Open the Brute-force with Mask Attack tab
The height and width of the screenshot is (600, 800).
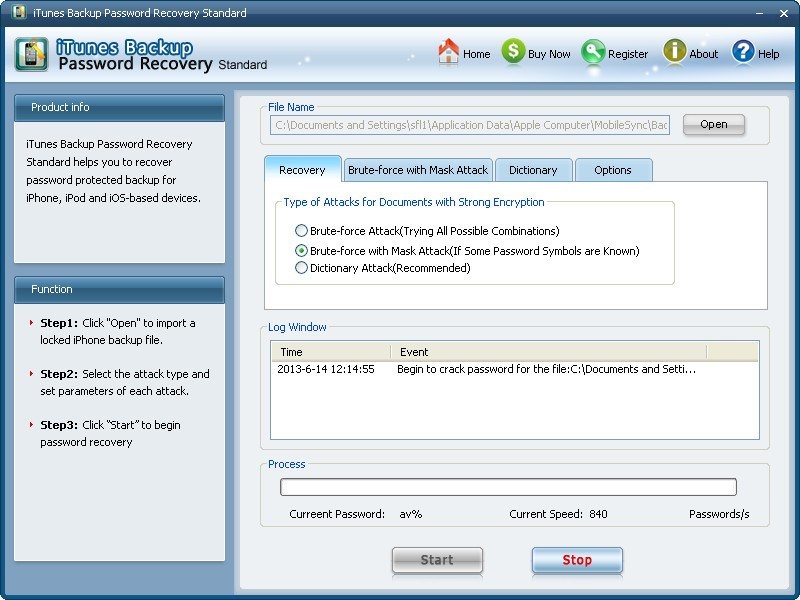418,170
